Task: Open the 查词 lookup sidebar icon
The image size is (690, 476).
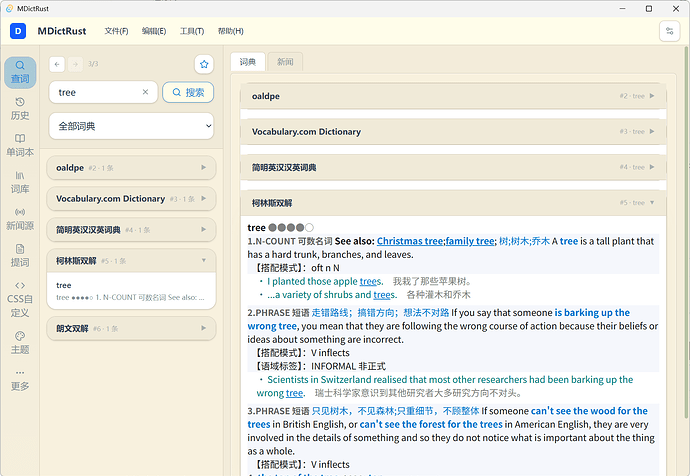Action: [20, 73]
